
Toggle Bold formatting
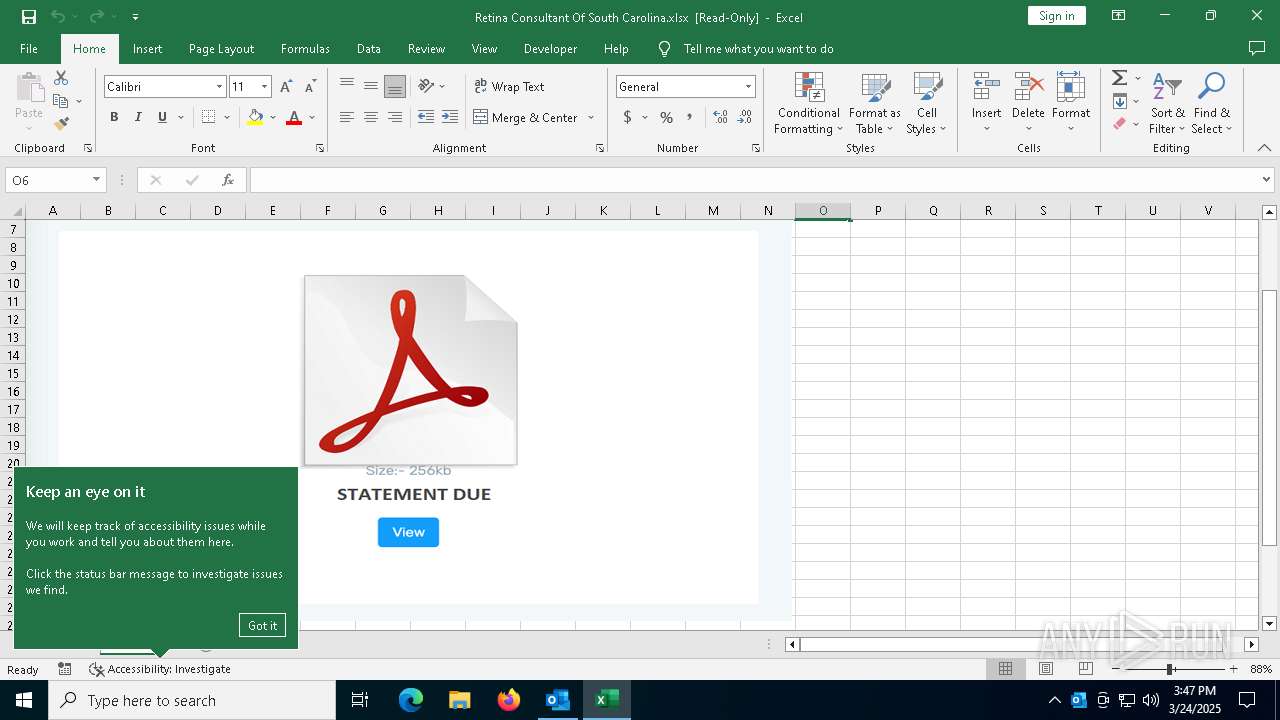click(x=114, y=117)
